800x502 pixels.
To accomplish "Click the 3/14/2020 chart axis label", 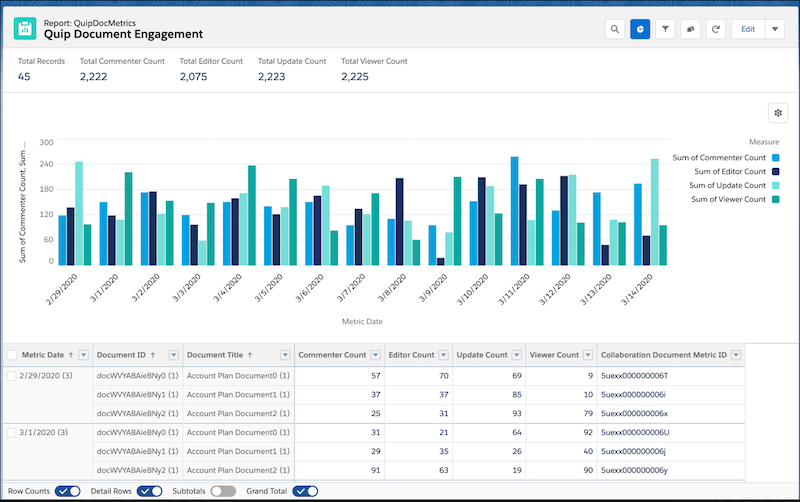I will tap(637, 289).
